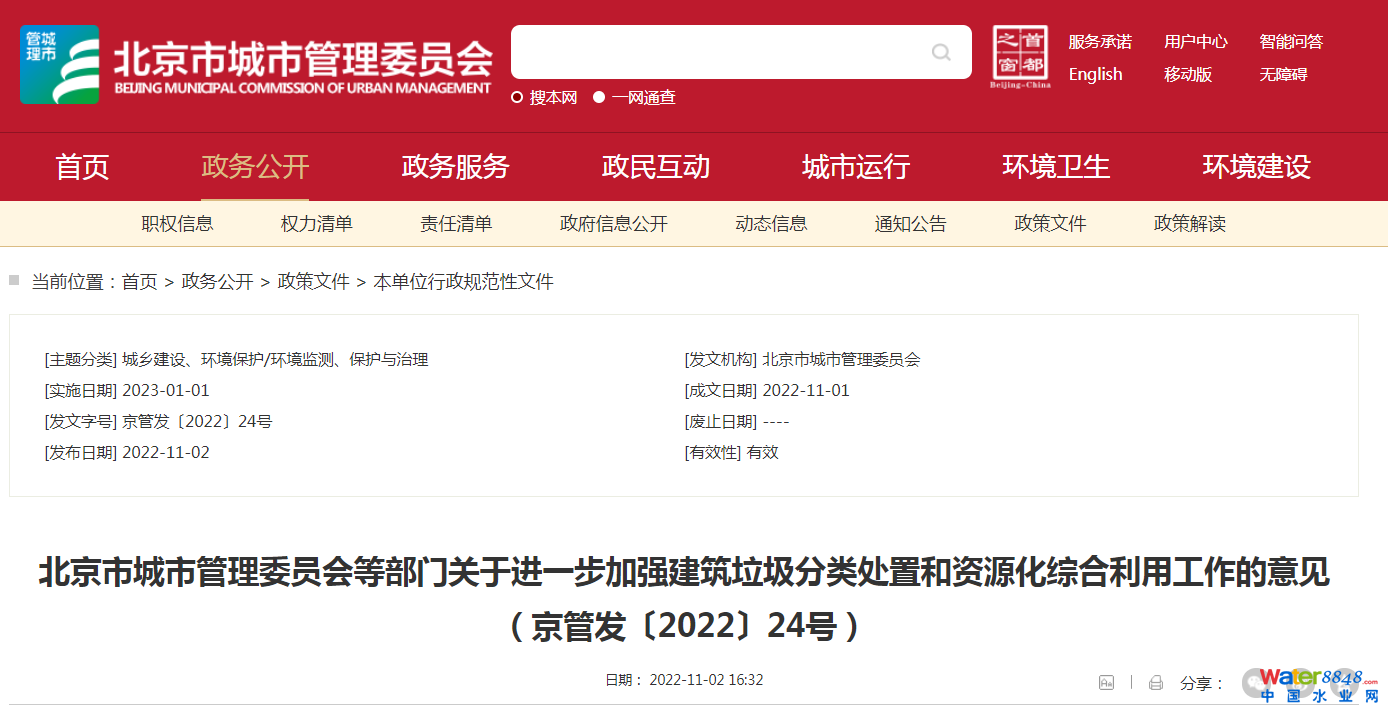Open the 首都之窗 Beijing-China seal icon

[x=1020, y=57]
